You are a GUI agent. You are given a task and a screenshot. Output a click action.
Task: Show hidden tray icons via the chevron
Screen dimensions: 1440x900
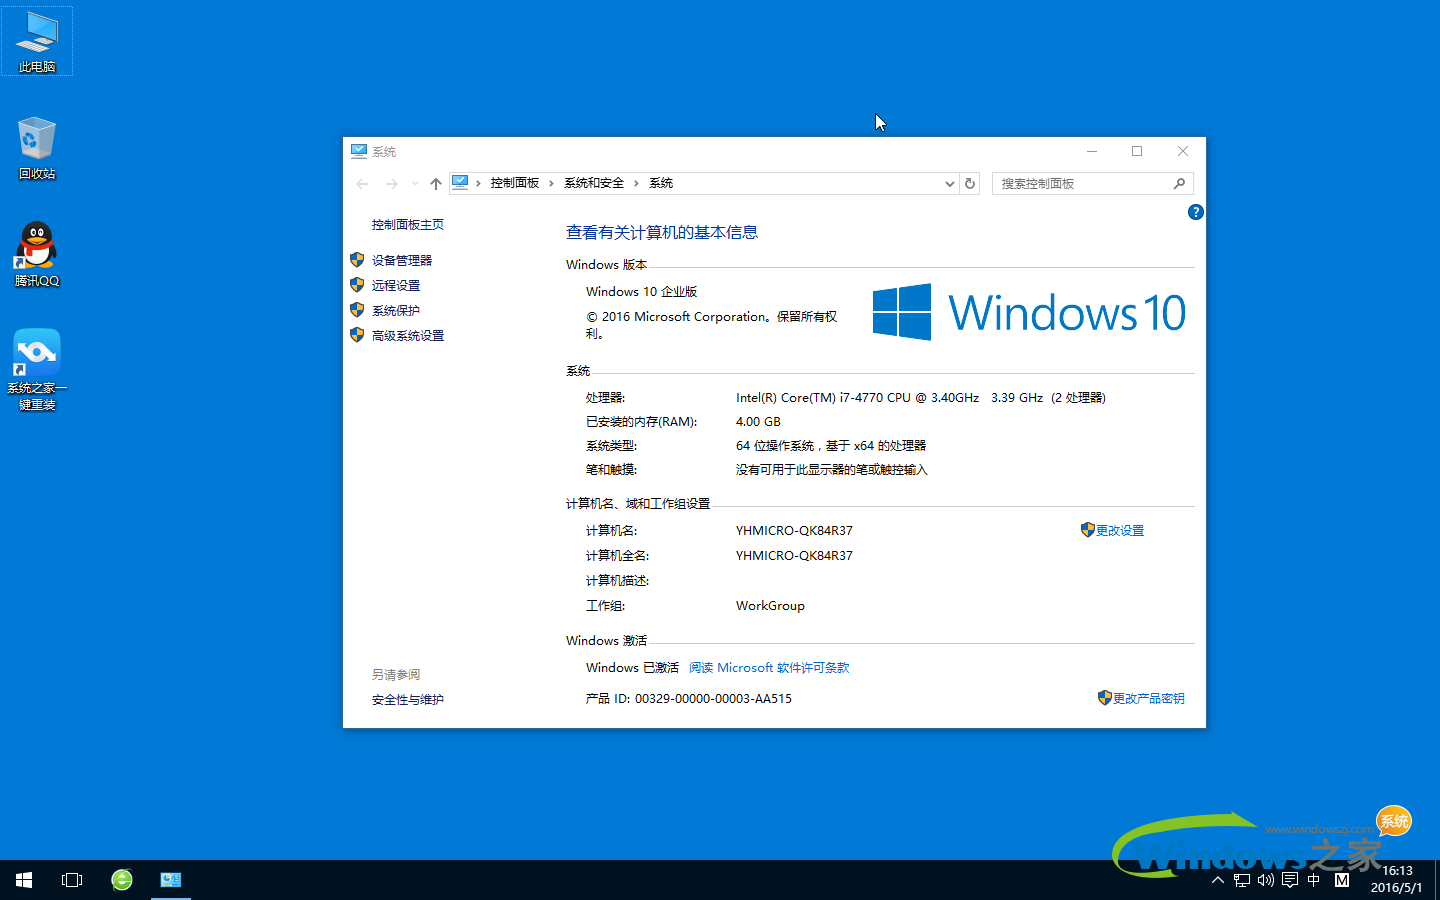coord(1217,879)
